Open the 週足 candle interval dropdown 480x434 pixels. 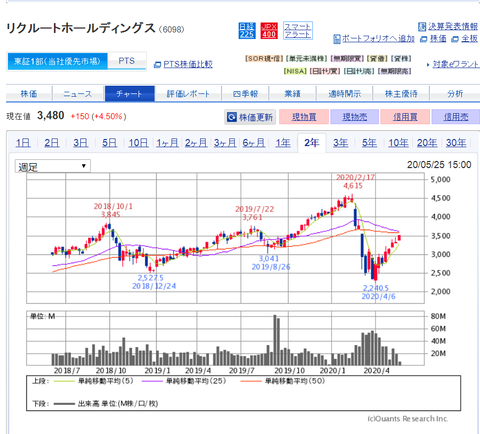(x=53, y=166)
